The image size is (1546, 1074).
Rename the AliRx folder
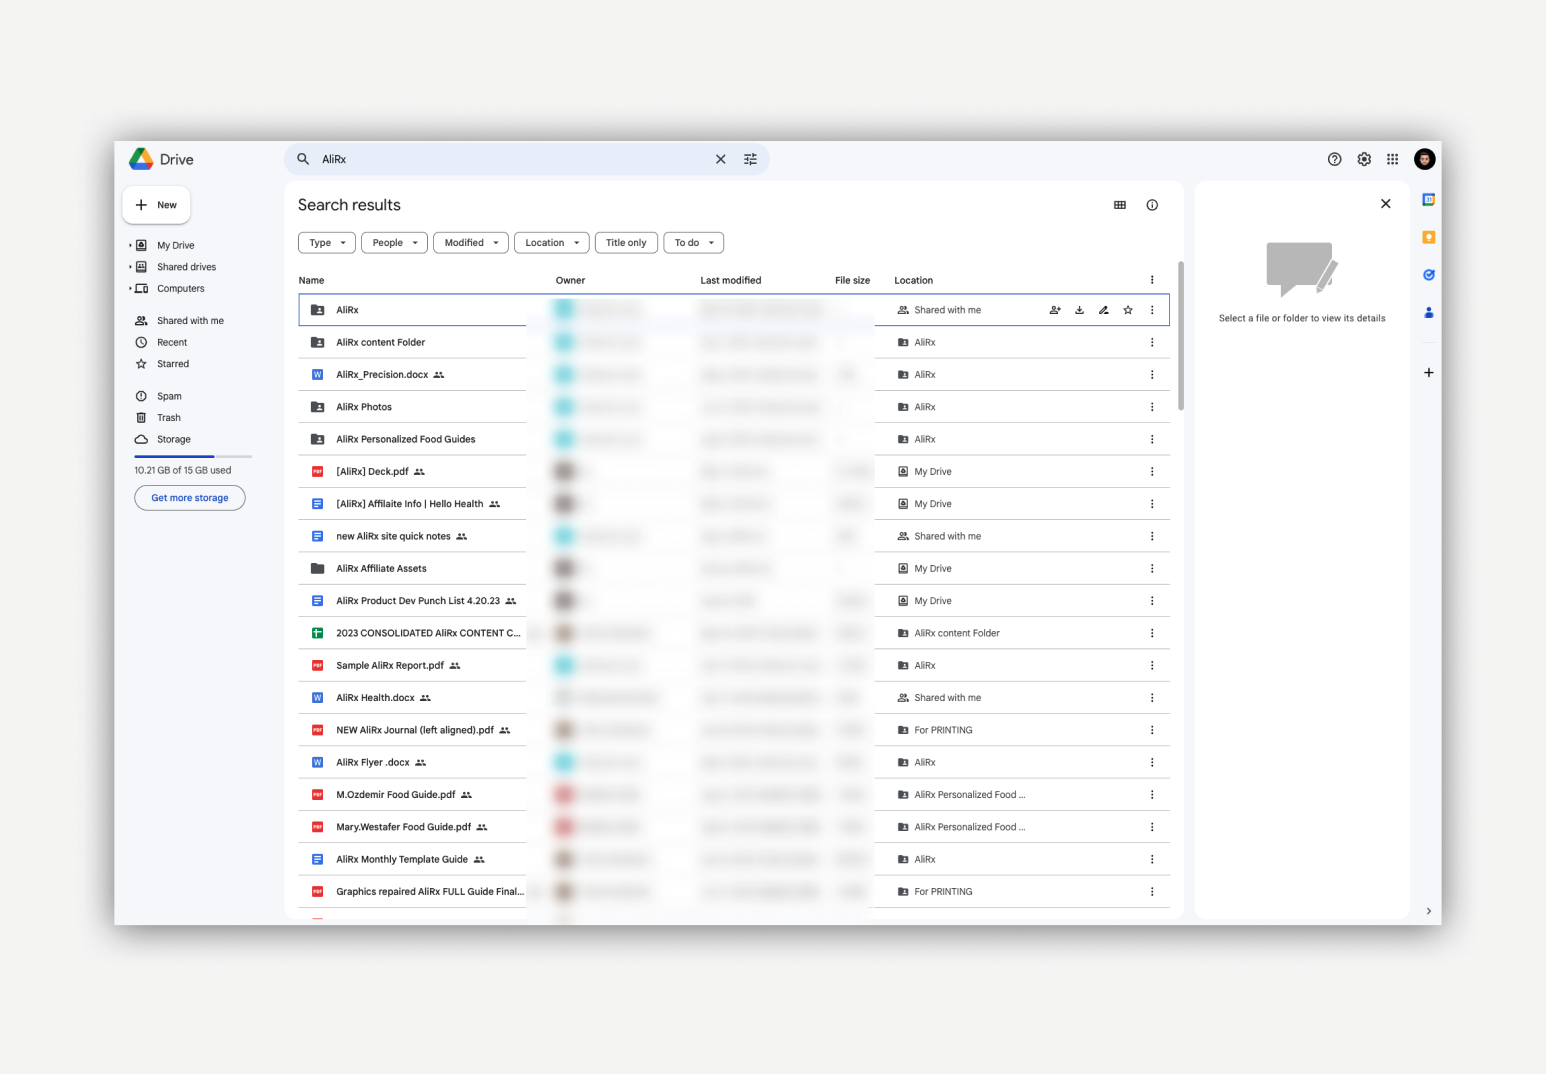pos(1104,310)
